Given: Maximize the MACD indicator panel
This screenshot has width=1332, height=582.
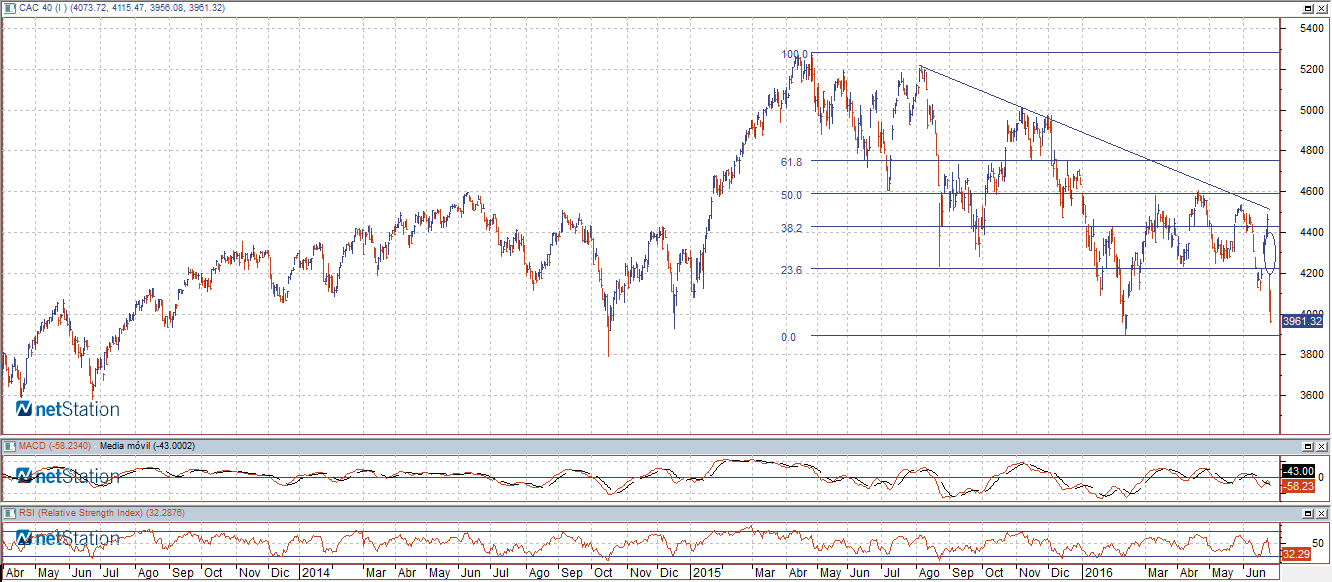Looking at the screenshot, I should coord(1307,445).
